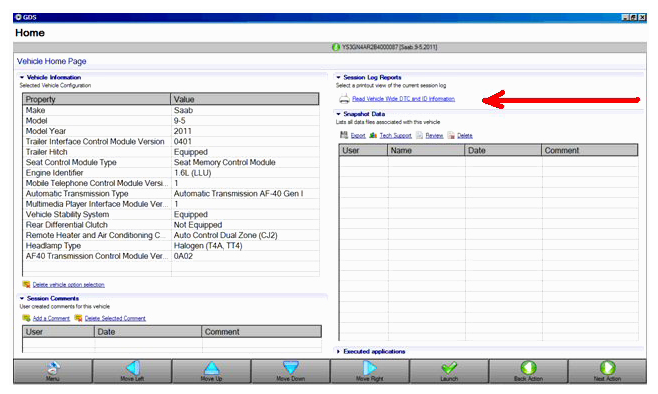The width and height of the screenshot is (658, 394).
Task: Collapse the Session Log Reports section
Action: click(x=338, y=77)
